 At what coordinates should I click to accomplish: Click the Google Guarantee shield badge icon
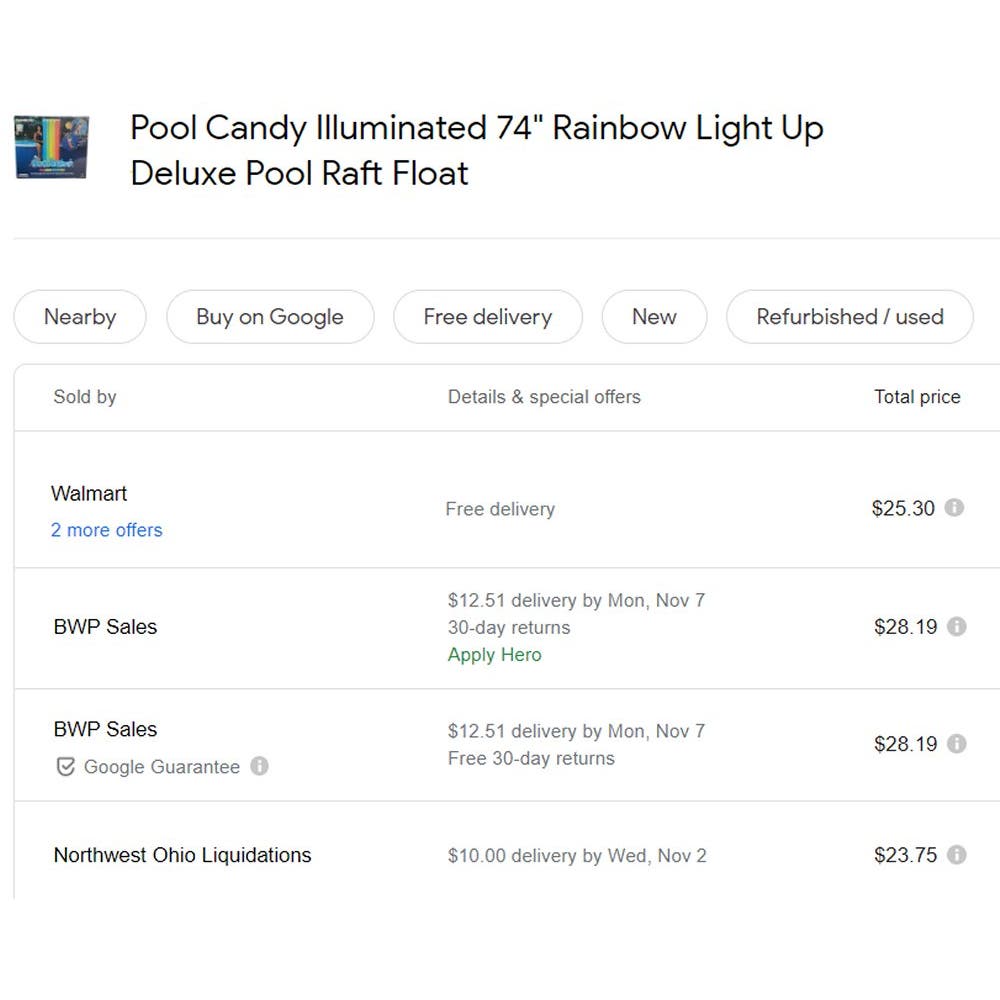(x=65, y=767)
